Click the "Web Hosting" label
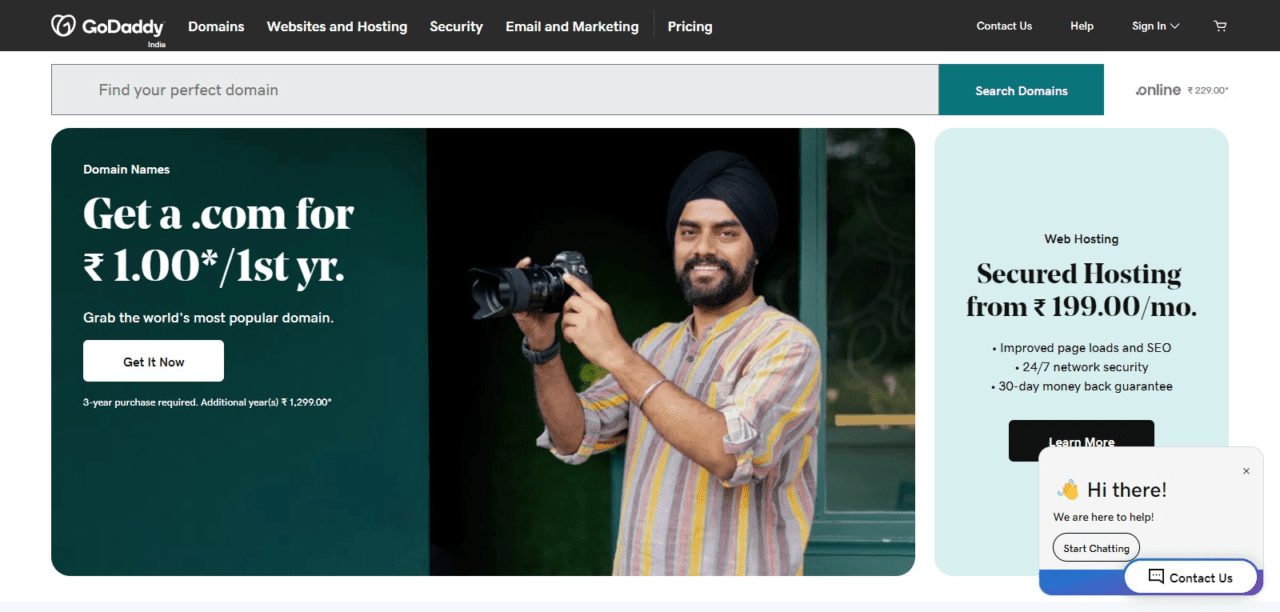 tap(1081, 239)
